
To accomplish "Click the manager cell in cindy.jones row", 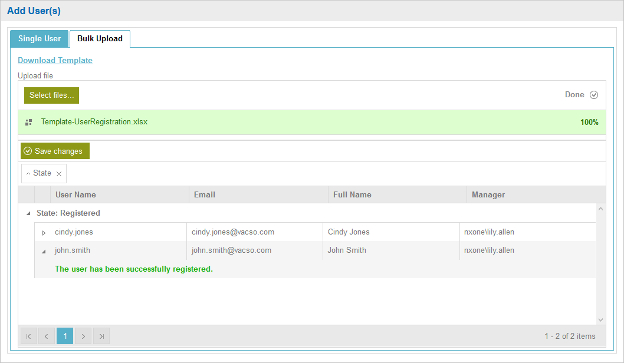I will 528,232.
